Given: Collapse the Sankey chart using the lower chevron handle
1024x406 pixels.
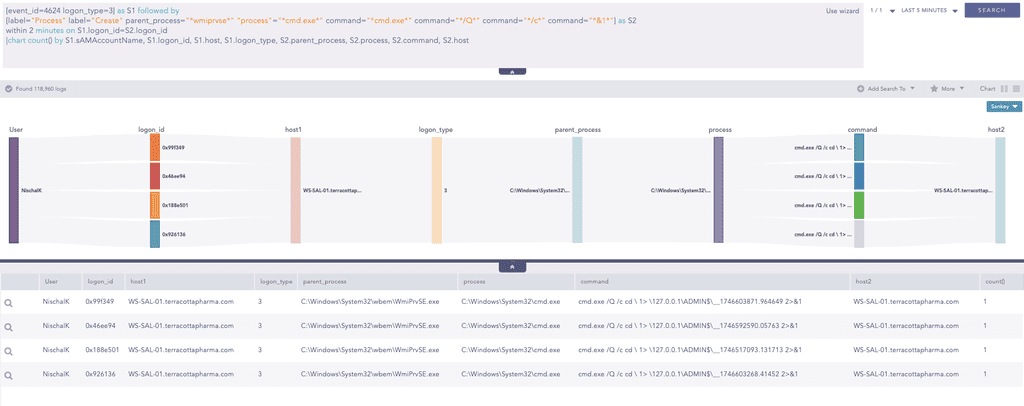Looking at the screenshot, I should (511, 267).
